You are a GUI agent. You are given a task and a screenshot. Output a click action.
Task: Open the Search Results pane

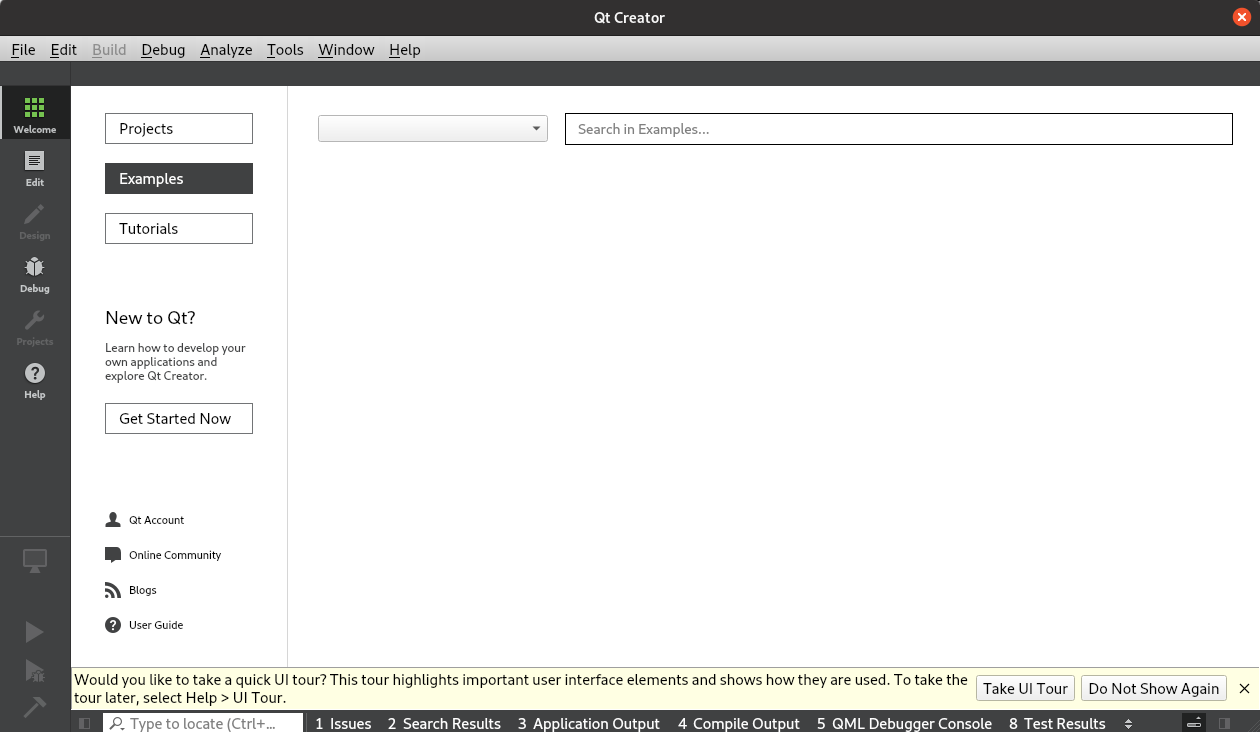[444, 723]
